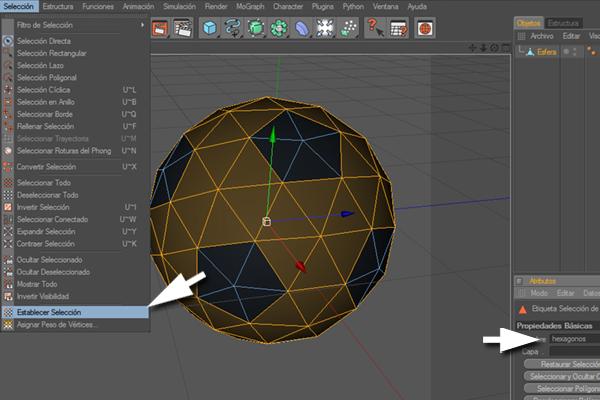
Task: Choose Selección Cíclica menu entry
Action: [x=75, y=90]
